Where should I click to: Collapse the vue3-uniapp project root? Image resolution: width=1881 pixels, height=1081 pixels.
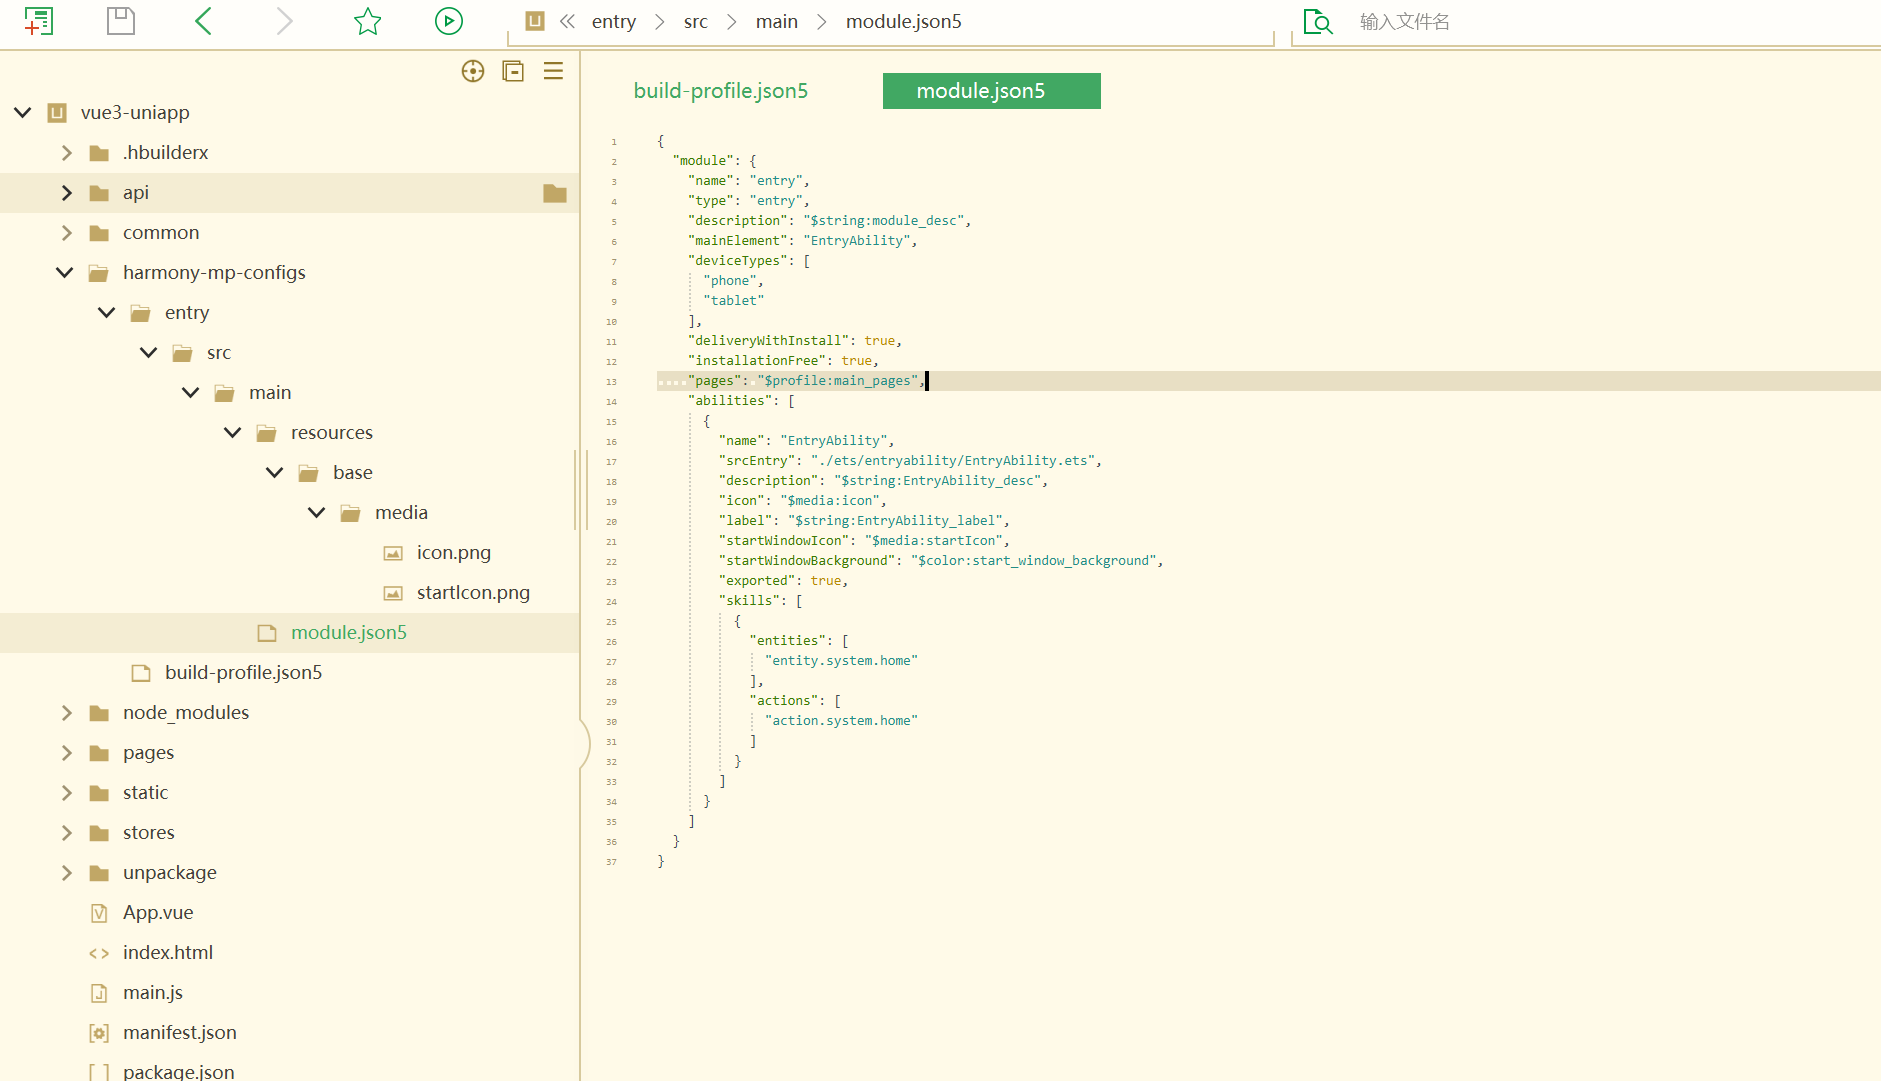click(x=23, y=112)
